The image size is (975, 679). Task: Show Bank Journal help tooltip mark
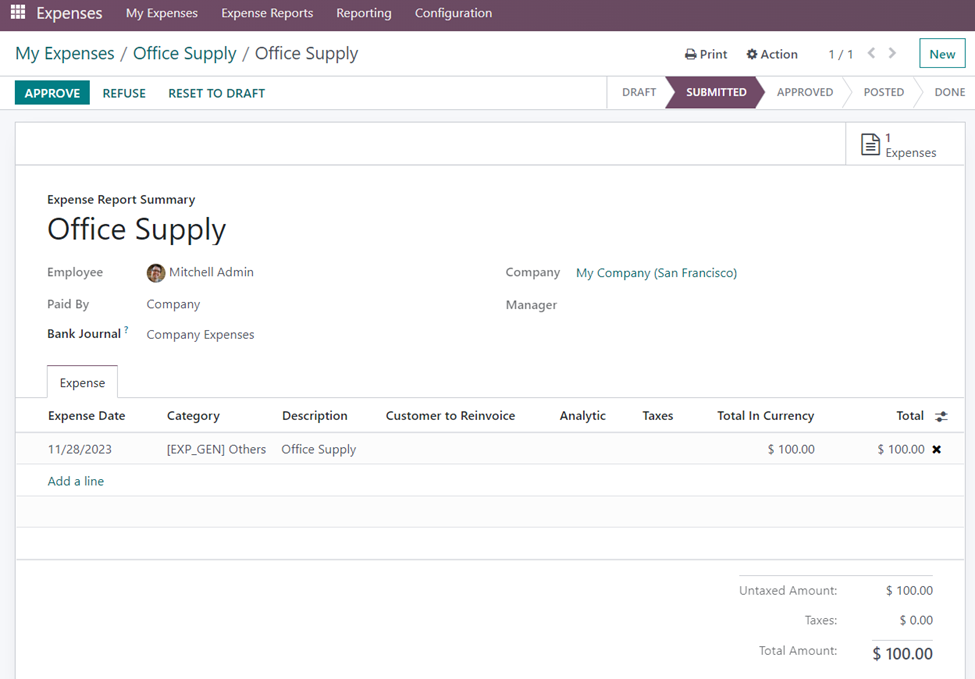click(x=126, y=330)
